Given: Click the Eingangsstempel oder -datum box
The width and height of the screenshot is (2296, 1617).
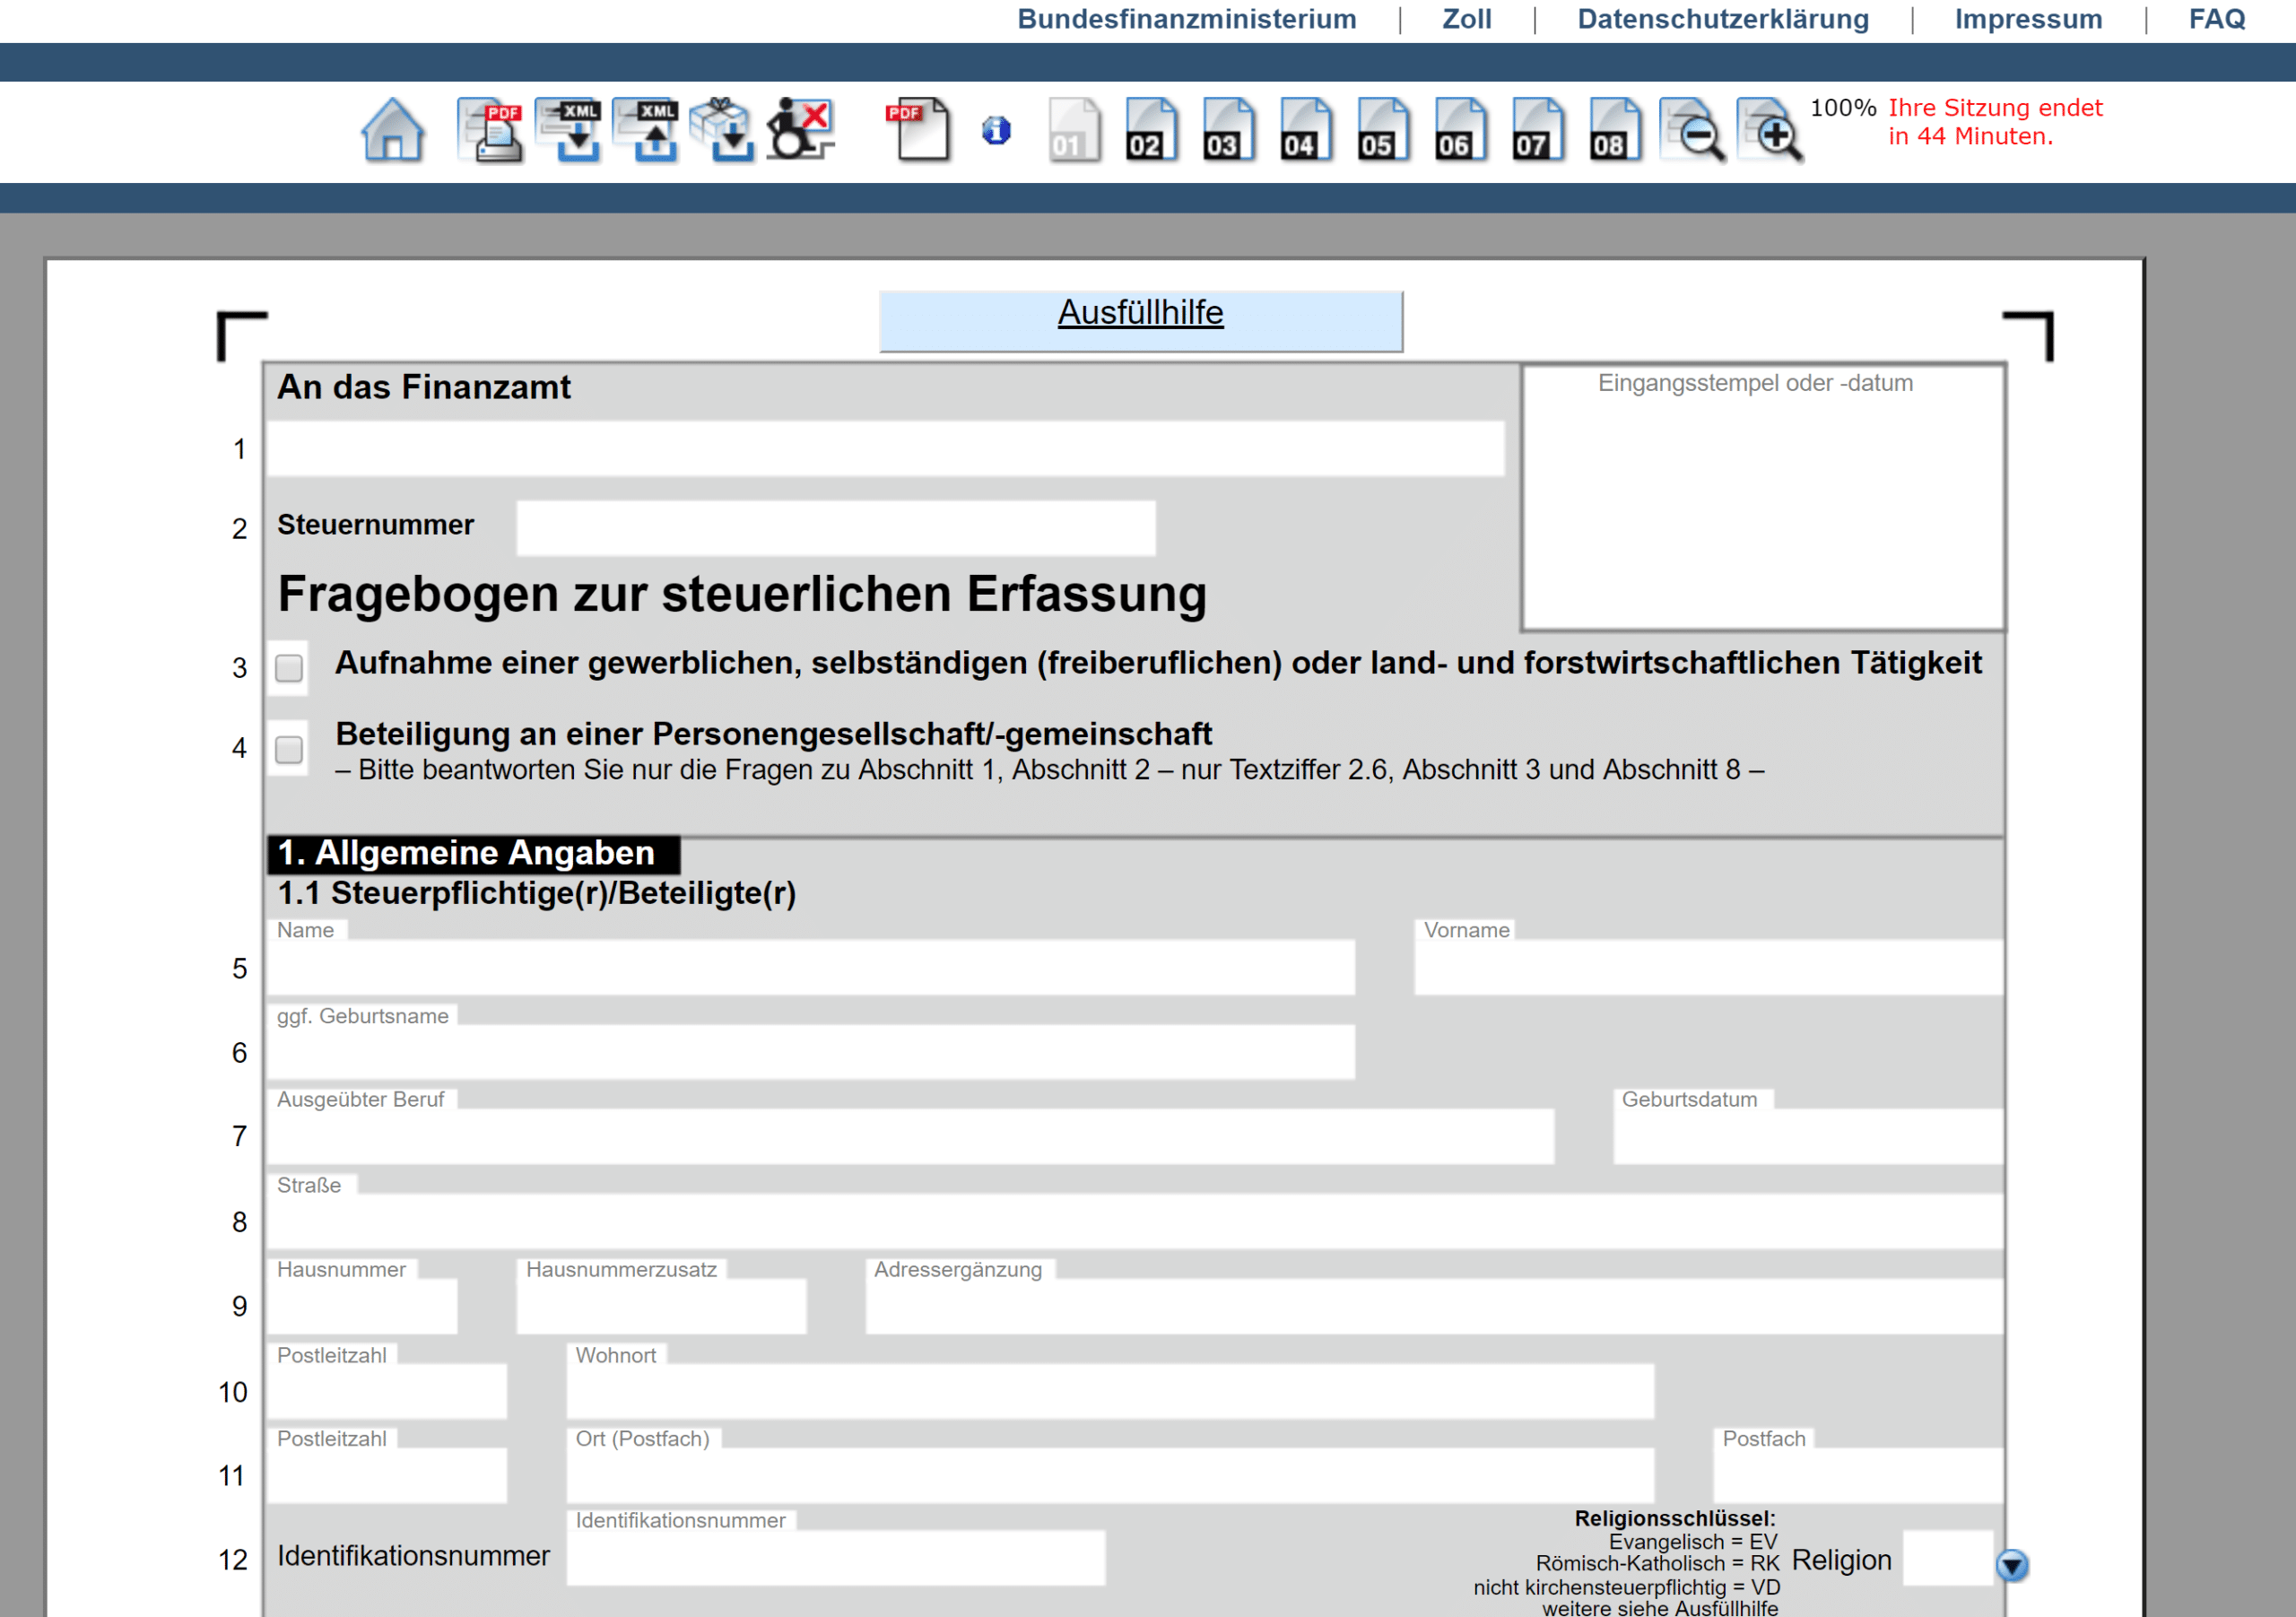Looking at the screenshot, I should (1763, 497).
